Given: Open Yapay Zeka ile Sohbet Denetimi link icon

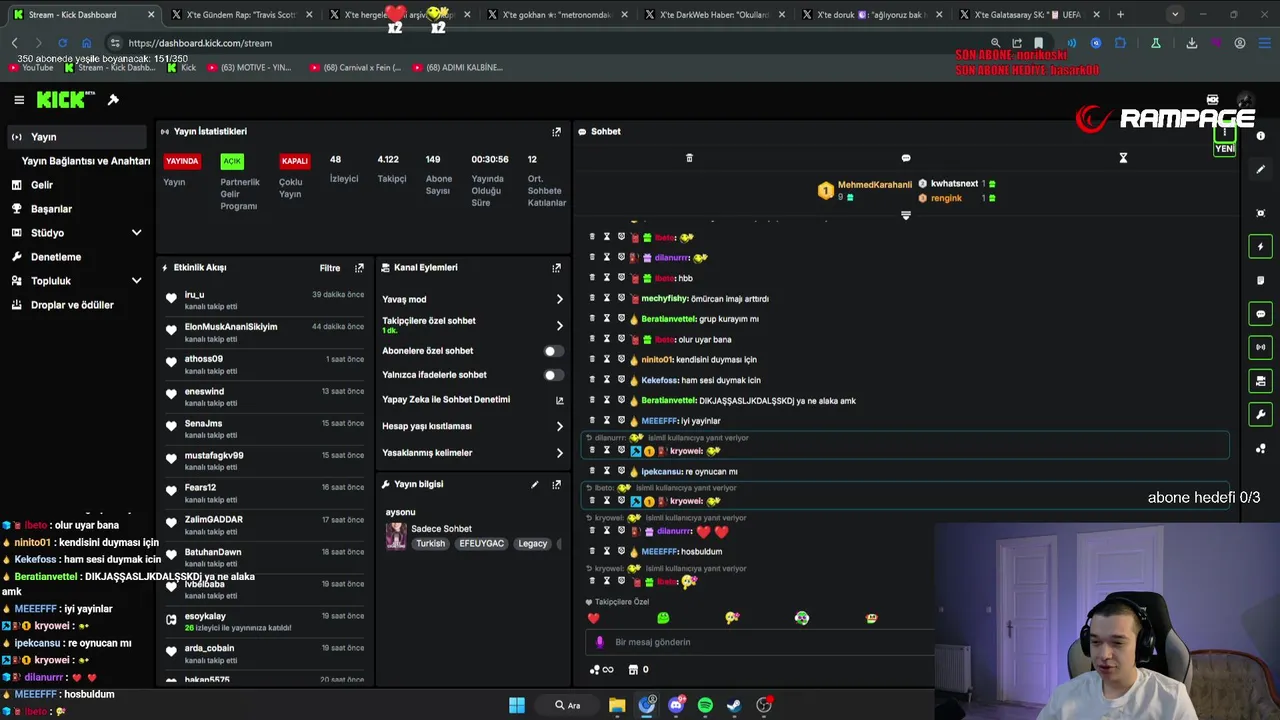Looking at the screenshot, I should click(x=560, y=400).
